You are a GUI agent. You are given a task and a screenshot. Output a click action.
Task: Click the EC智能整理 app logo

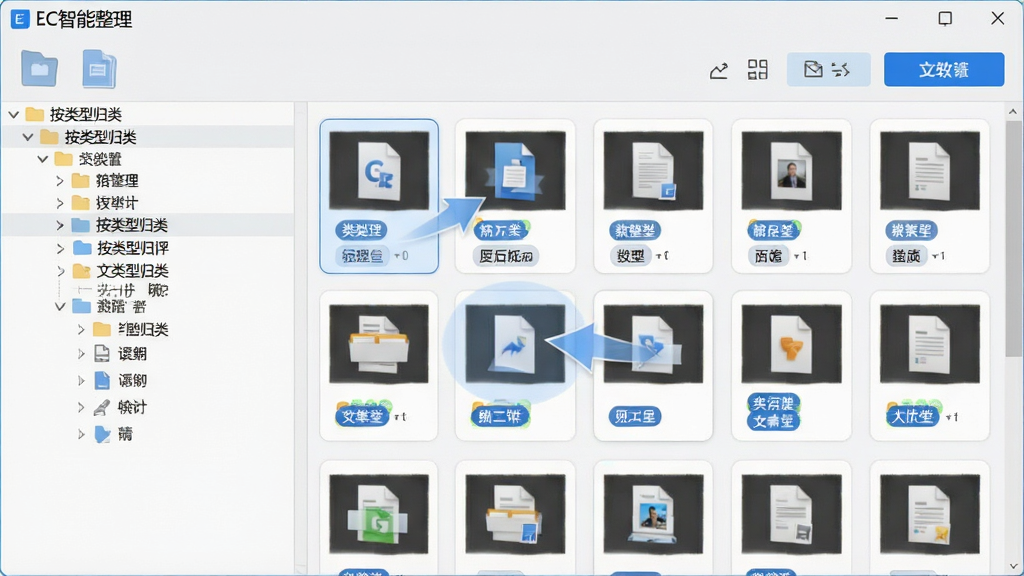point(20,19)
